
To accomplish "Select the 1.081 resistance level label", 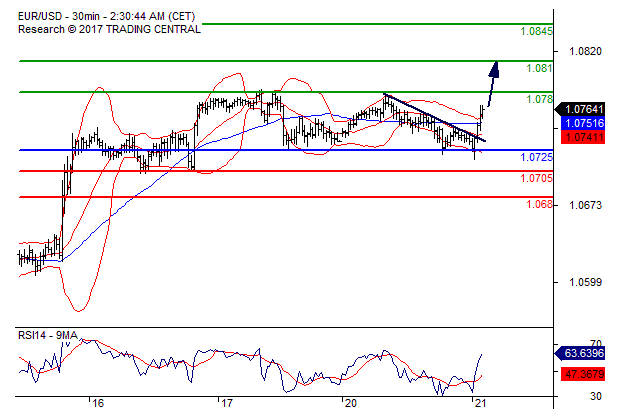I will pos(539,68).
